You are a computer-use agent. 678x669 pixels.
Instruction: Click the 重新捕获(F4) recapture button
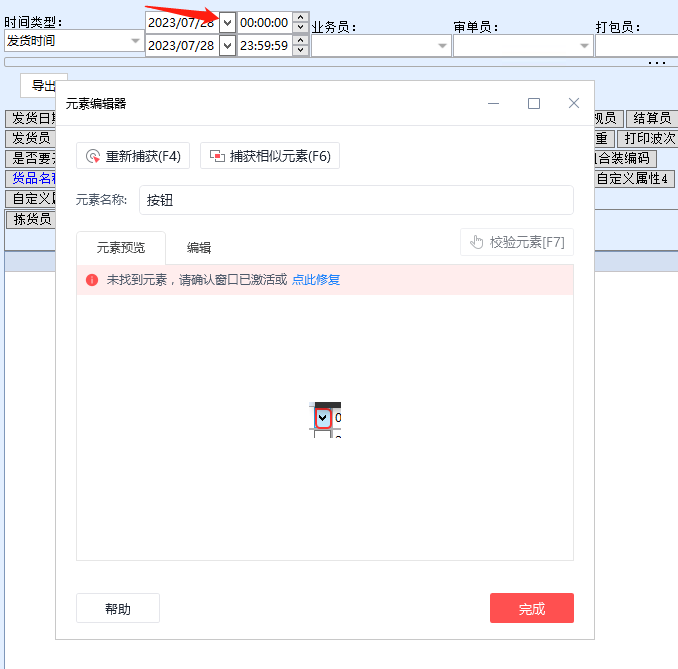click(133, 156)
